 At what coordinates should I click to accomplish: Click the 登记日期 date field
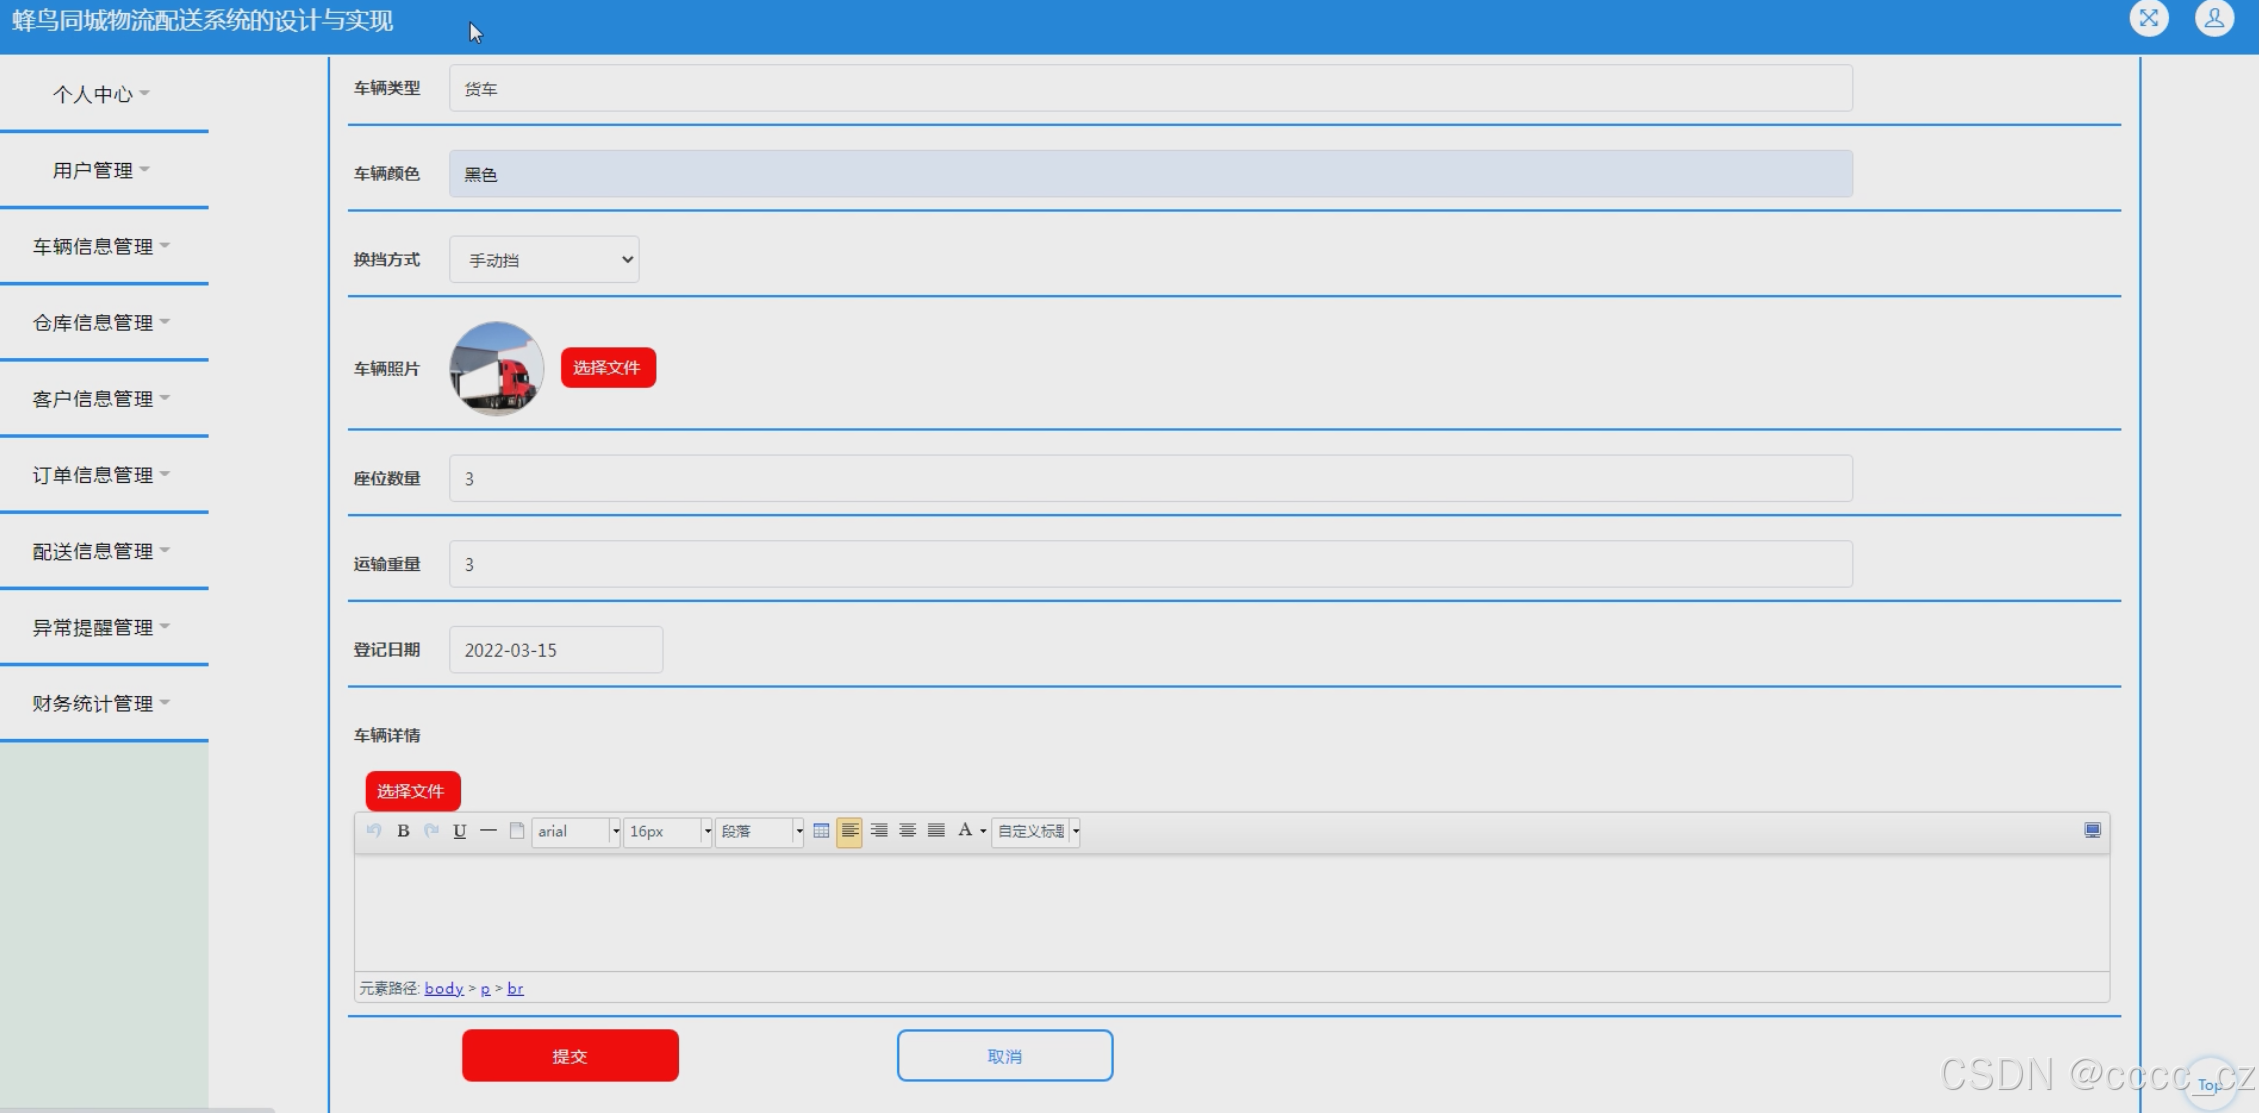[x=555, y=650]
